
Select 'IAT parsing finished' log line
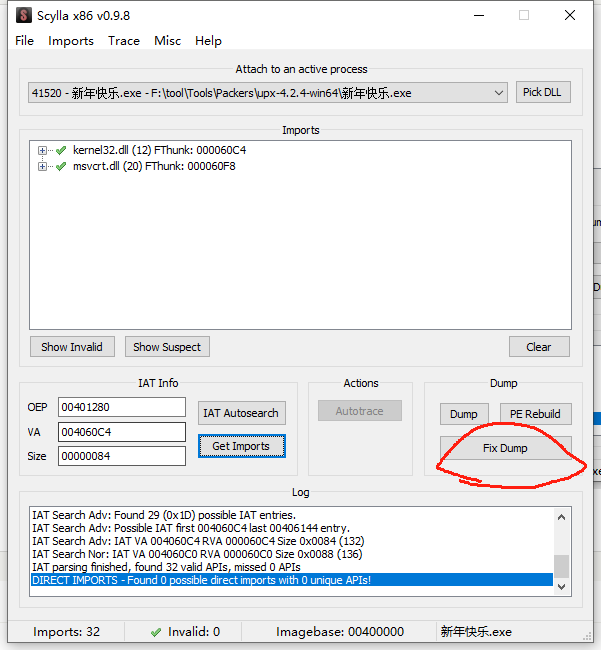[167, 567]
